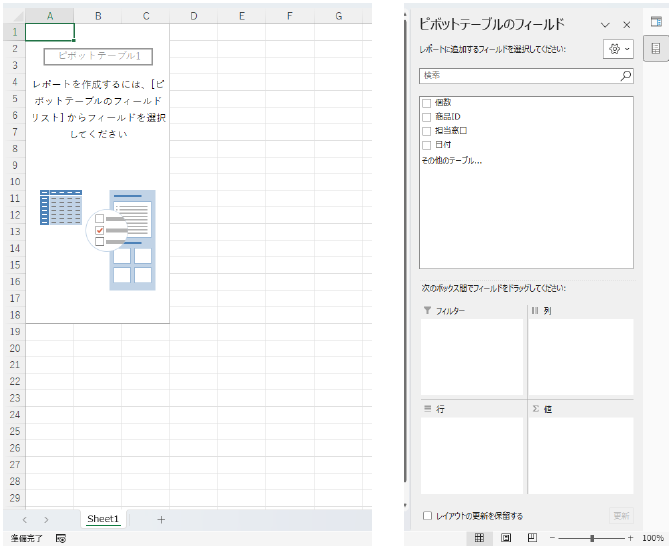The image size is (672, 548).
Task: Click the accessibility macro icon beside 準備完了
Action: 61,538
